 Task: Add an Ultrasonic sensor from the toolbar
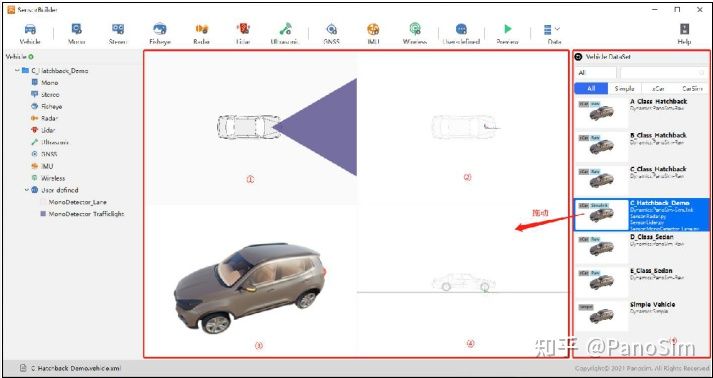(285, 34)
